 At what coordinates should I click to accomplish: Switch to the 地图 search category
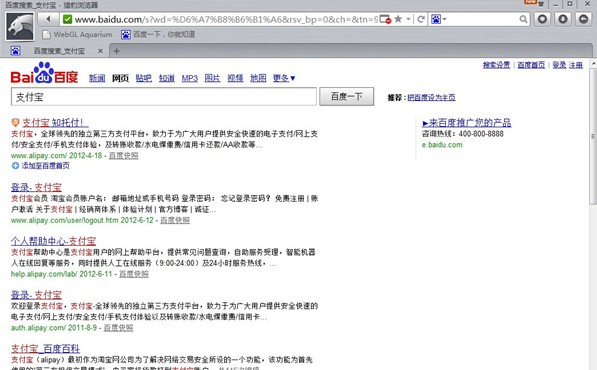[x=258, y=78]
